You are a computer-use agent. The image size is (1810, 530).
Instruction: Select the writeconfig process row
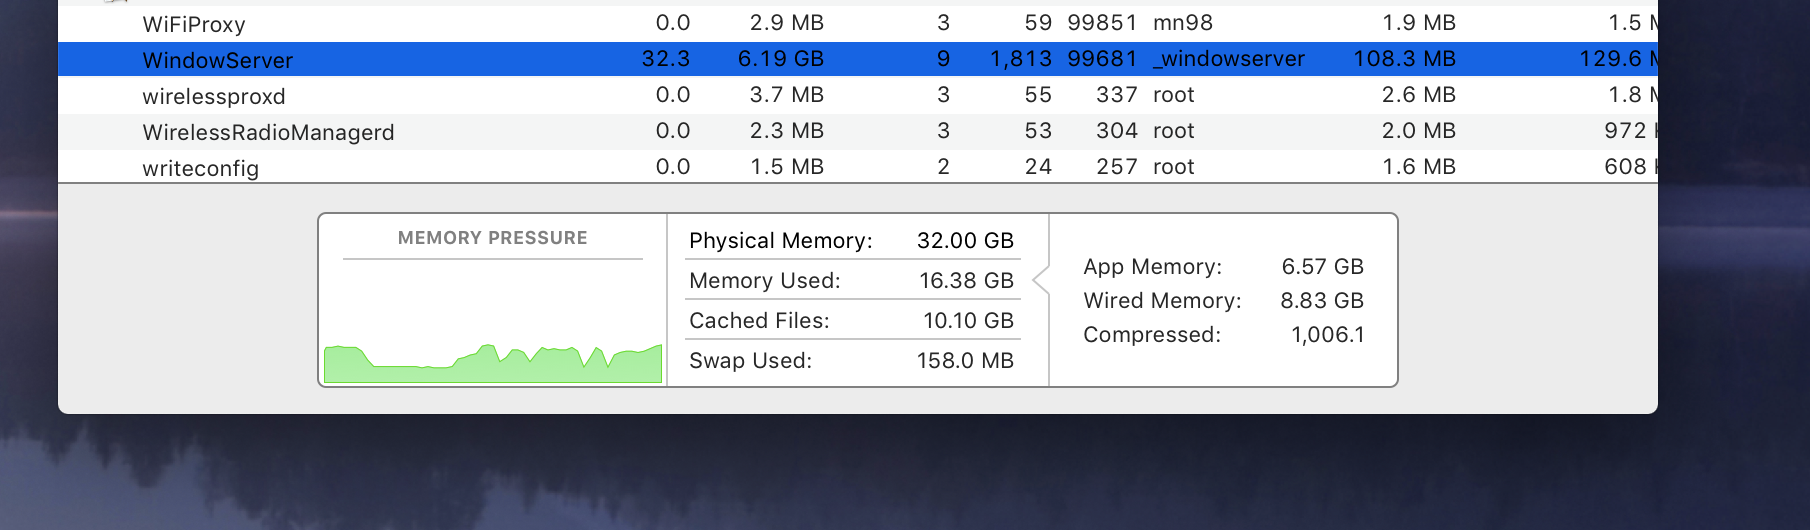pos(200,168)
